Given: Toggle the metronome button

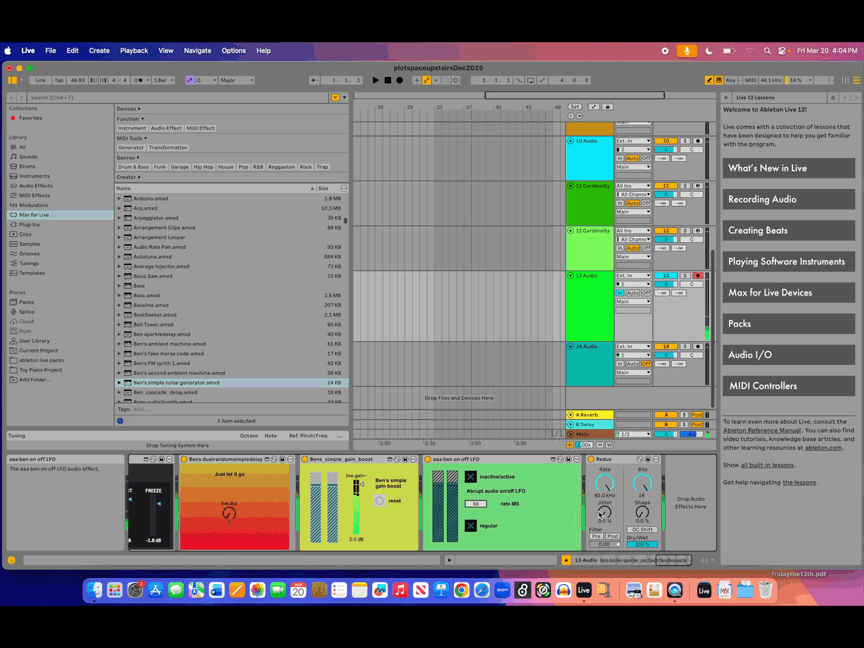Looking at the screenshot, I should [139, 80].
